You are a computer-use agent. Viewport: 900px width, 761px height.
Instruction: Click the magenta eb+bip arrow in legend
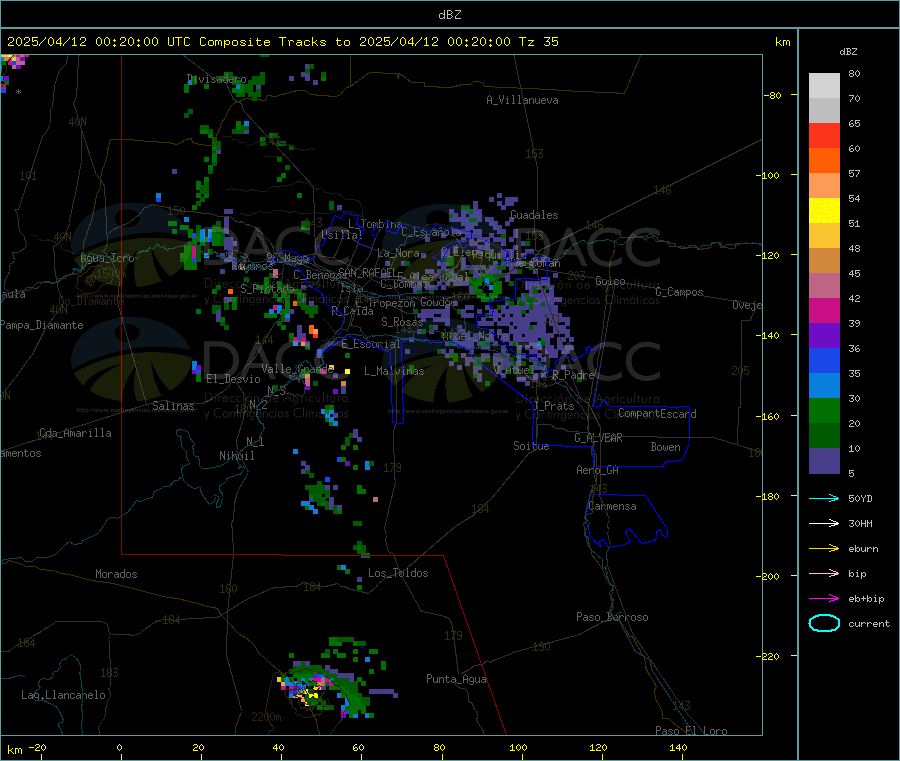pos(824,598)
